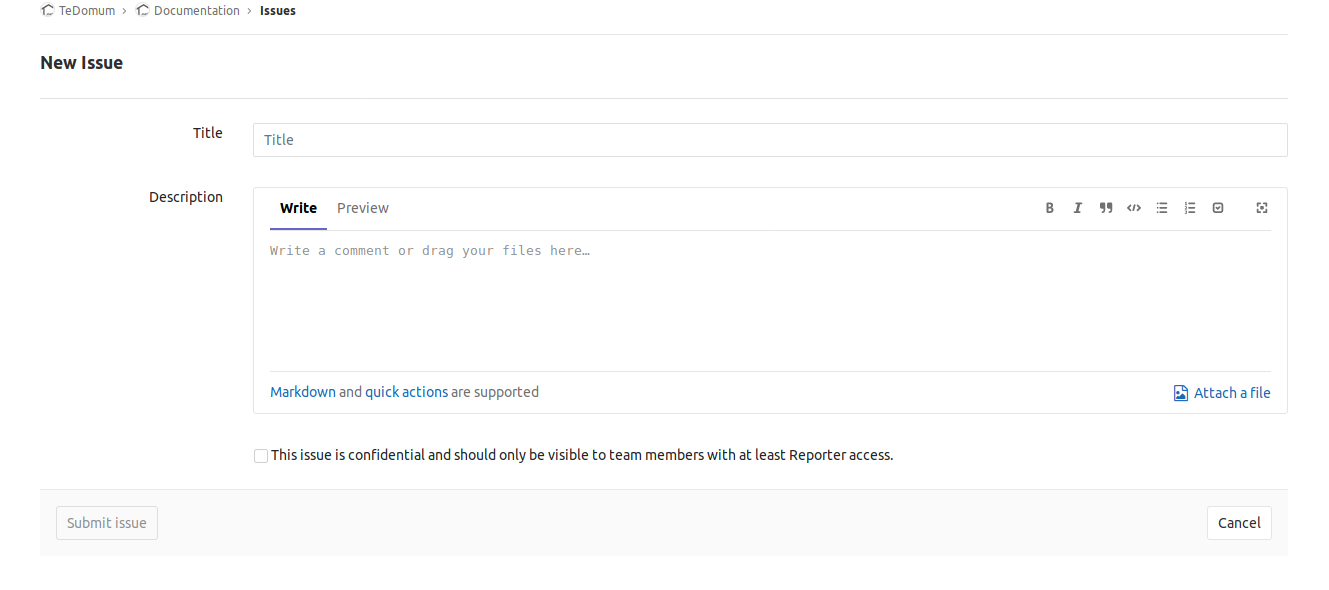Apply bold formatting in description toolbar

(x=1050, y=208)
